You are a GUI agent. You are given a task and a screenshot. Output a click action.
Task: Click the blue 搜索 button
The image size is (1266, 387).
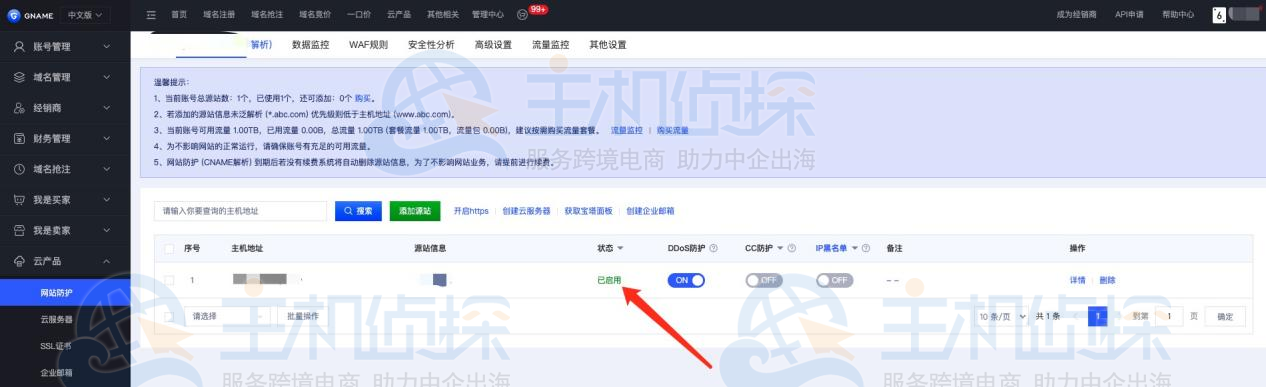click(358, 211)
